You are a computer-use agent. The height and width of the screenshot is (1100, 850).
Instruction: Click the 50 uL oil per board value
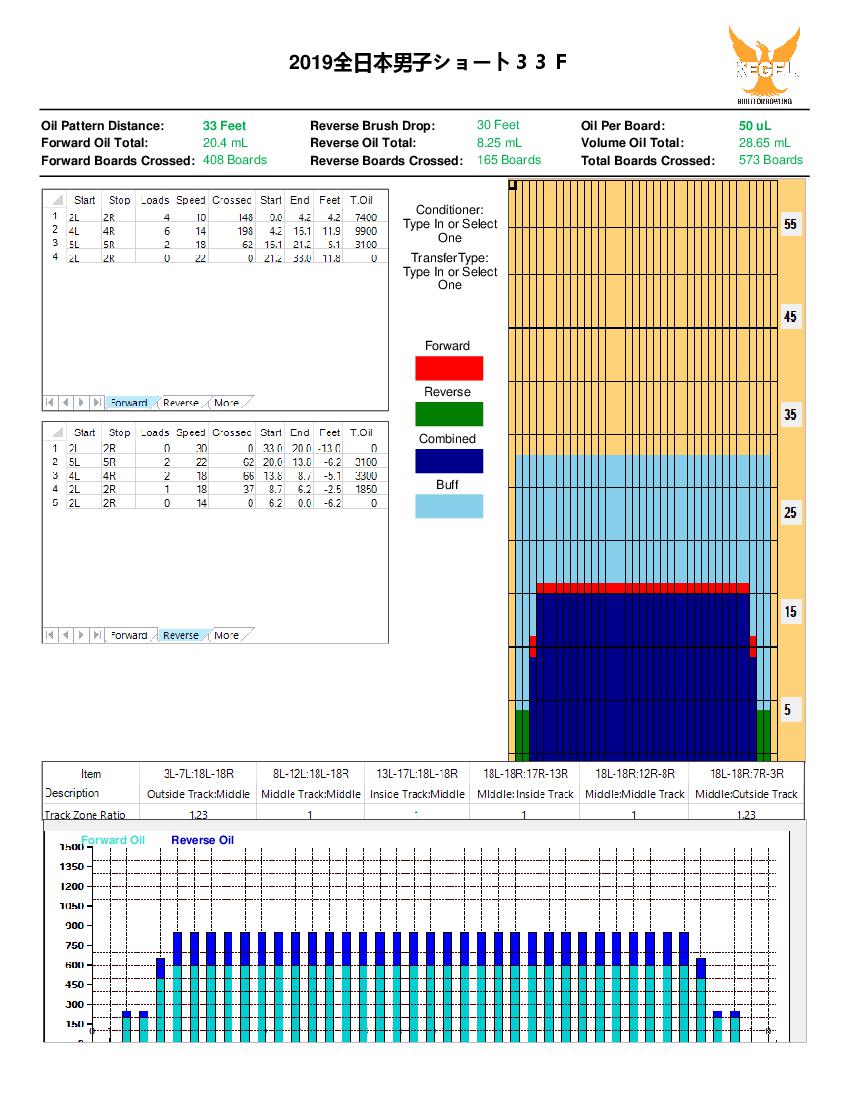pos(755,126)
